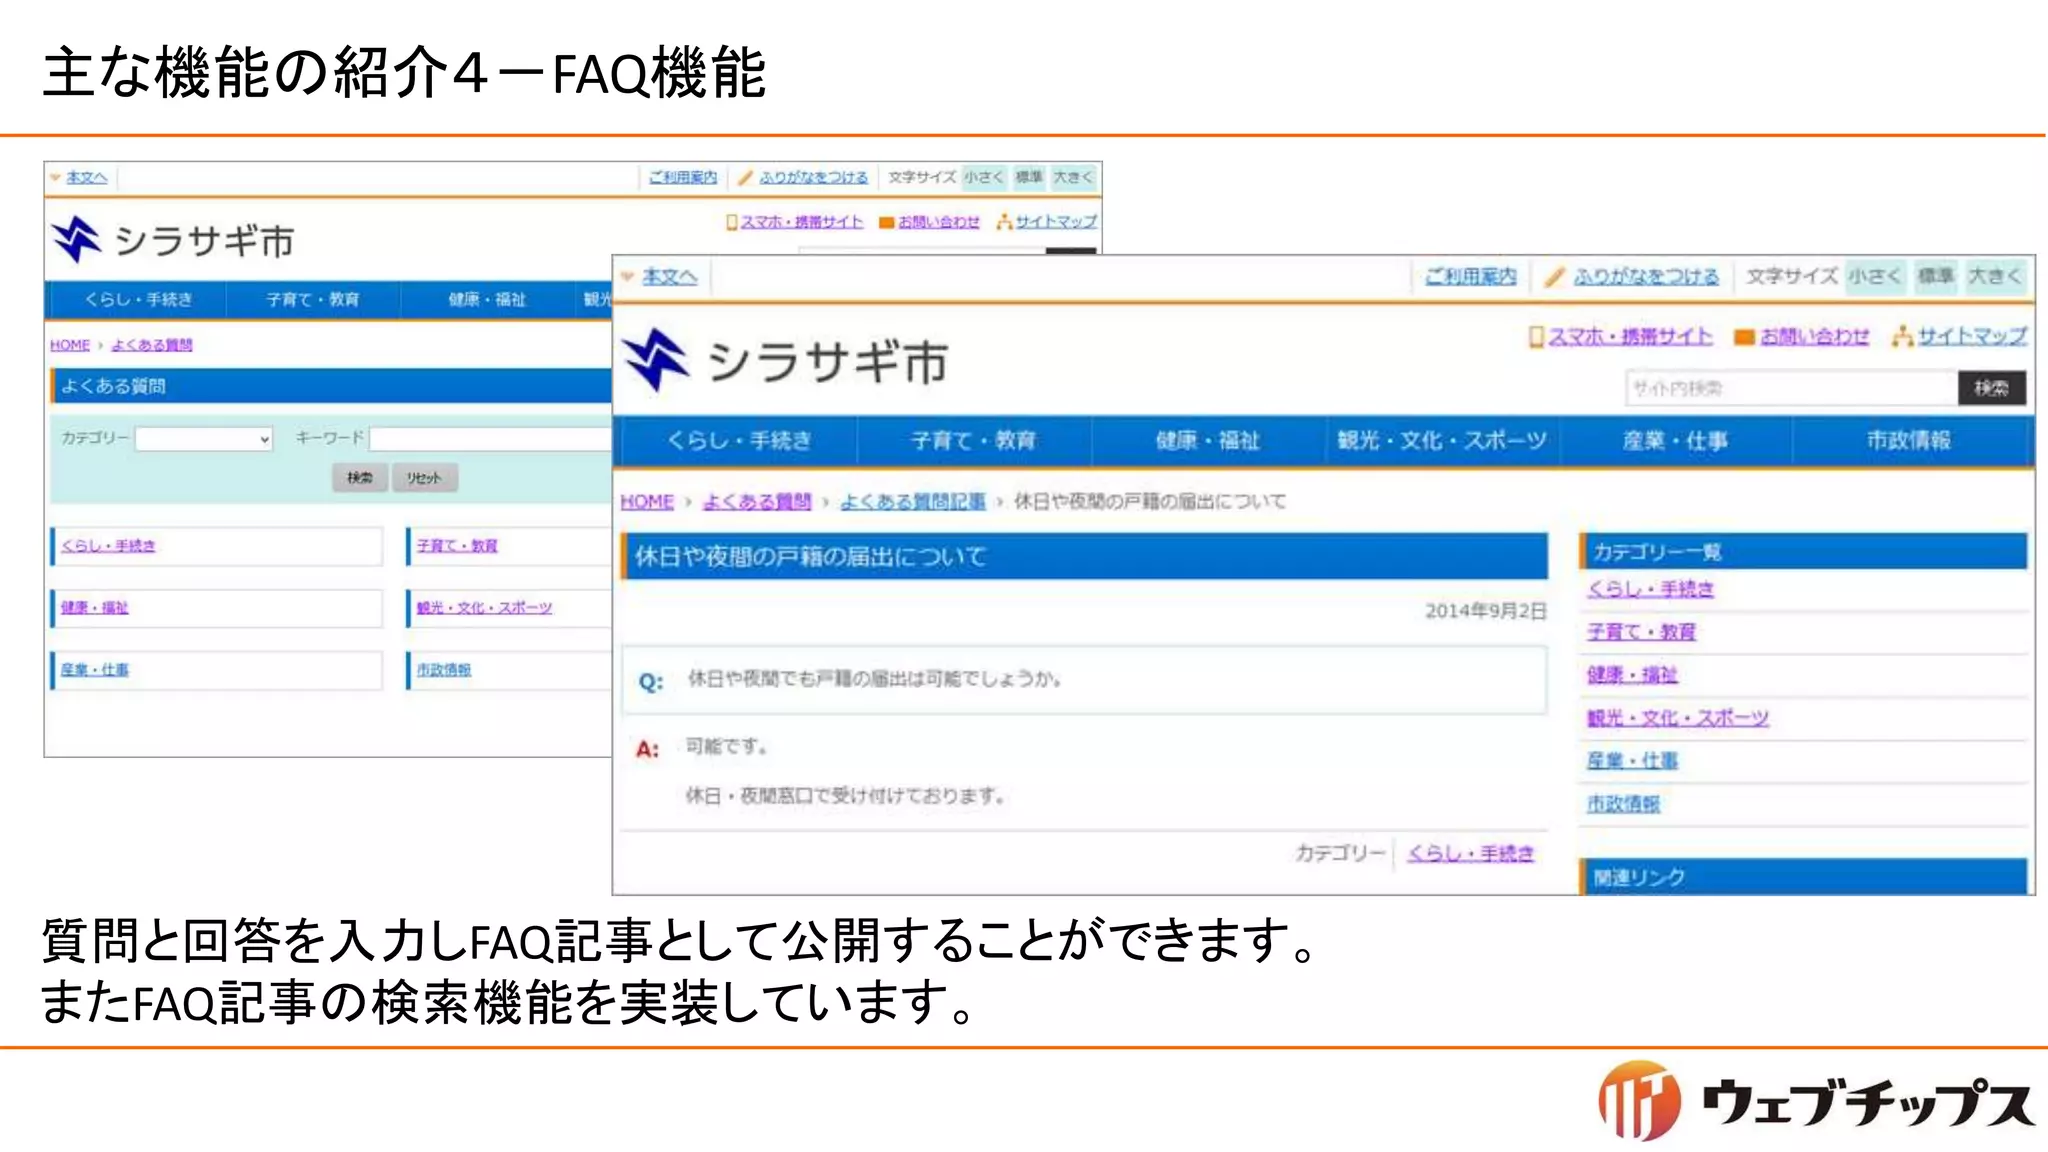Click サイトマップ link in front window

(x=1972, y=336)
